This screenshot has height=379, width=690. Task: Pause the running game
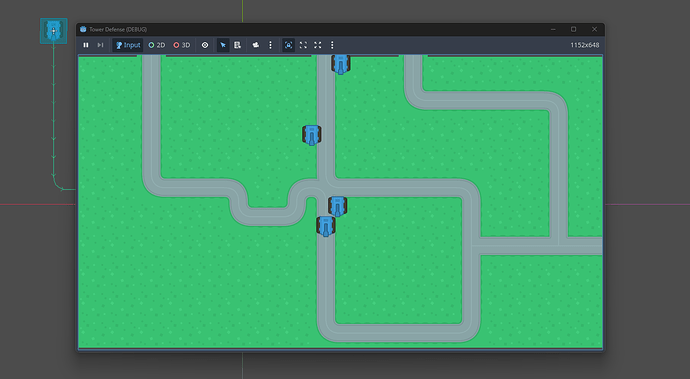point(86,45)
